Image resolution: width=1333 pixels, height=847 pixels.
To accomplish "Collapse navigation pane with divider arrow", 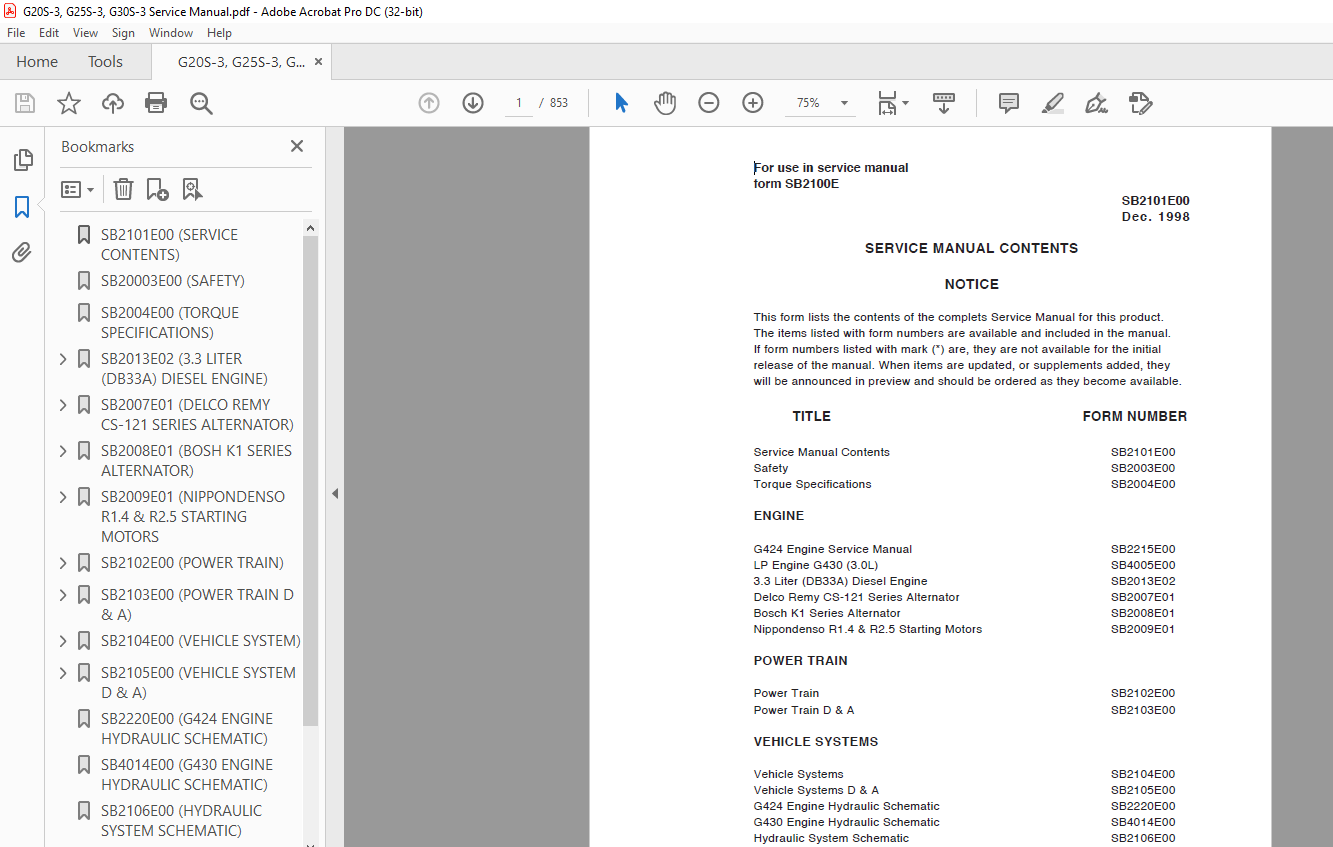I will (335, 493).
